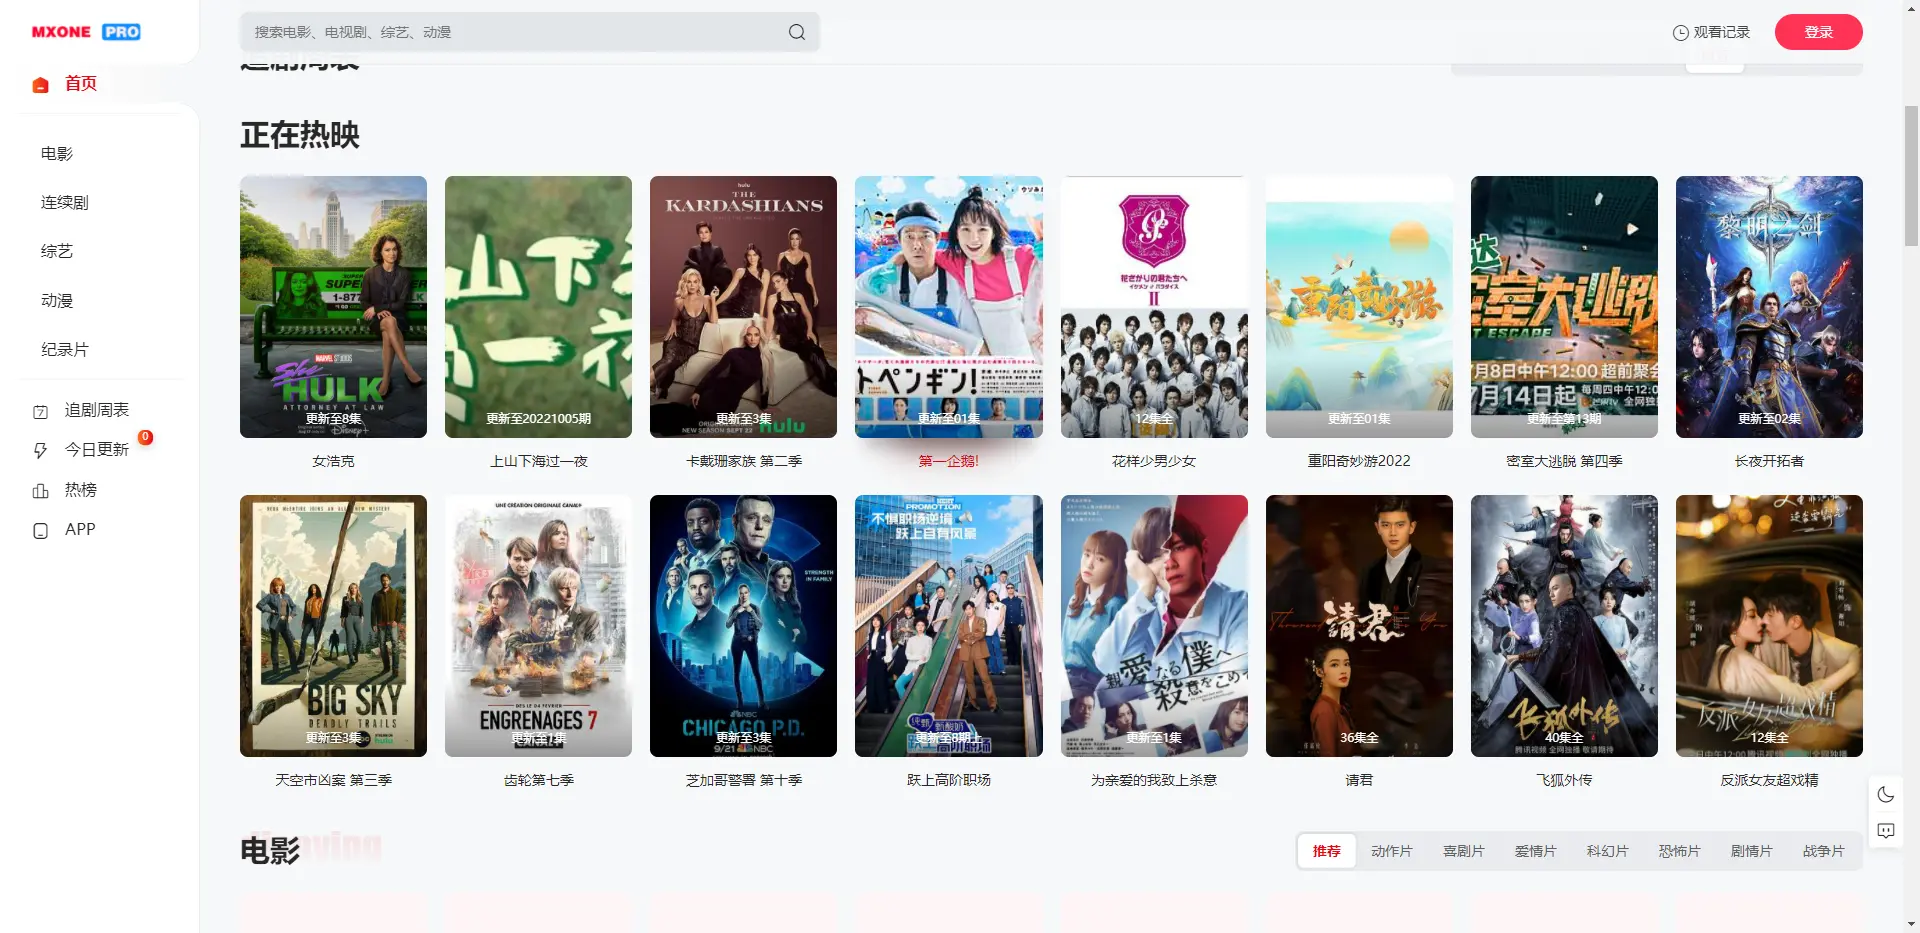Click the search input field
The height and width of the screenshot is (933, 1920).
click(515, 32)
